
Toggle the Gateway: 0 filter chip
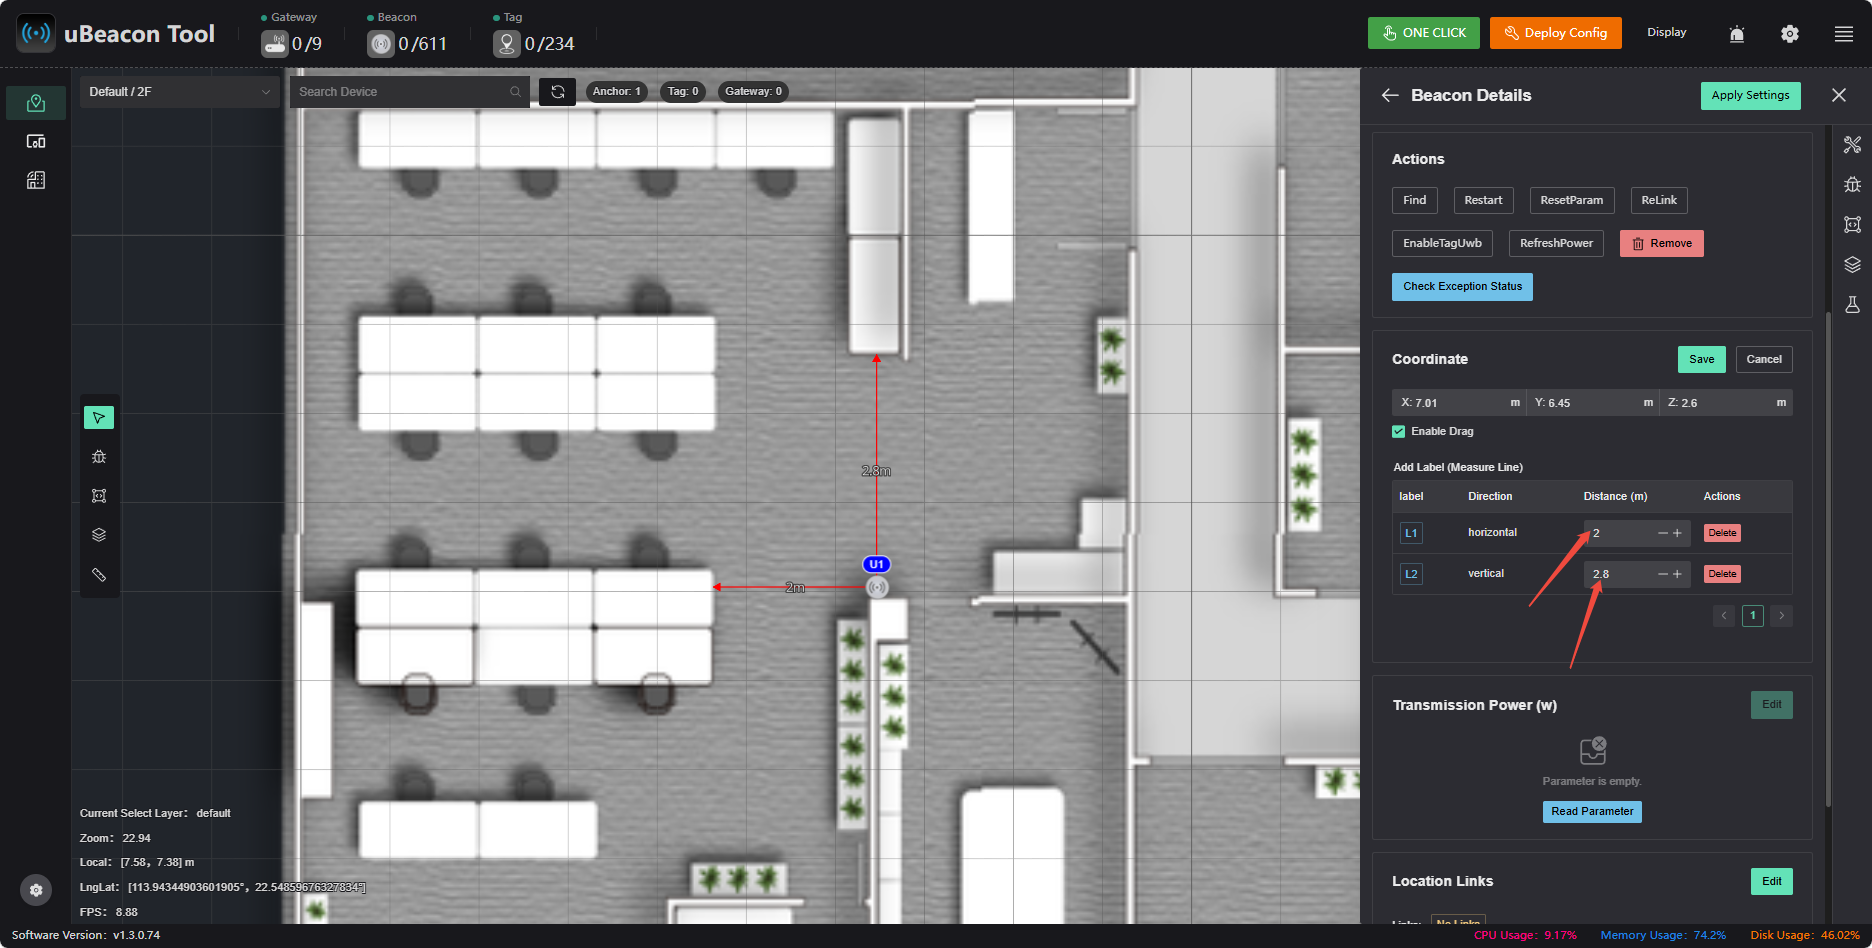(754, 92)
